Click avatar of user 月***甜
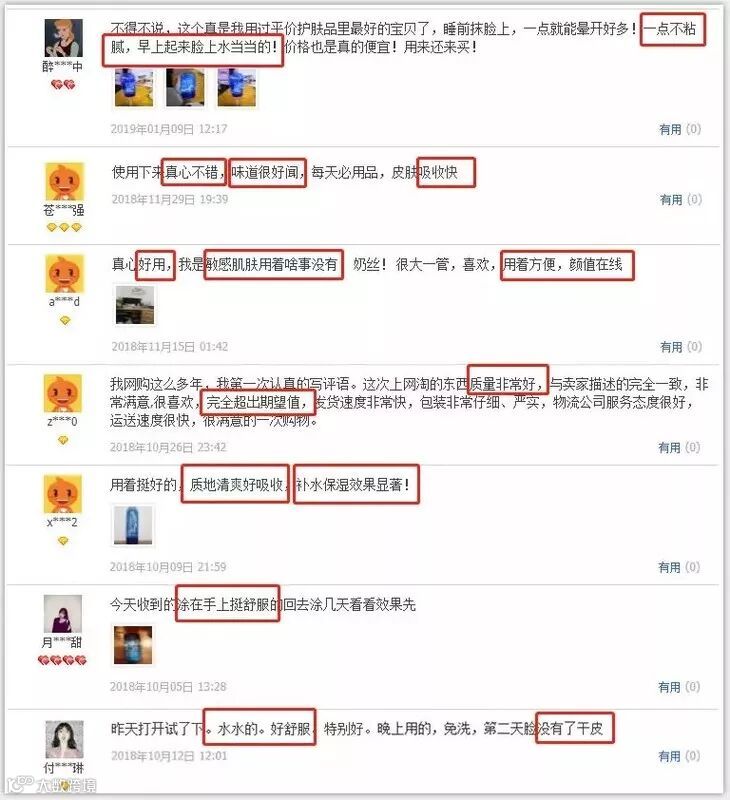 pyautogui.click(x=63, y=614)
